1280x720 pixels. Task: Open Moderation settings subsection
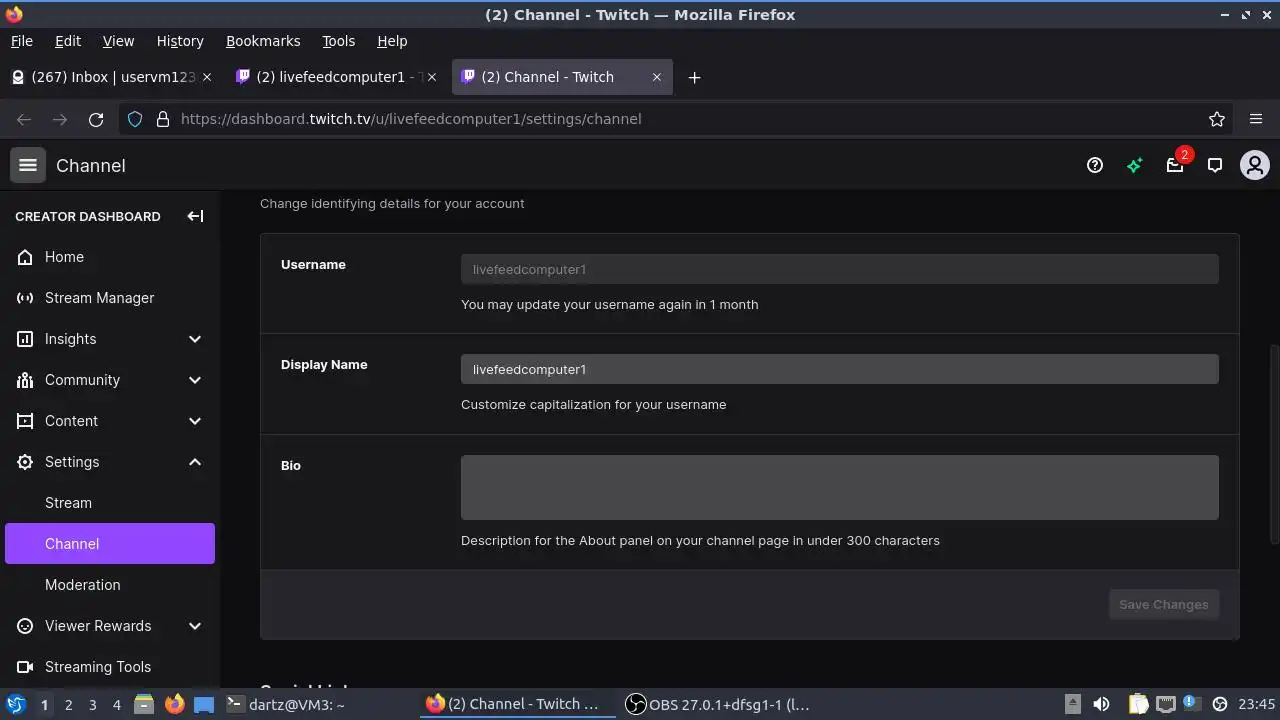(110, 585)
